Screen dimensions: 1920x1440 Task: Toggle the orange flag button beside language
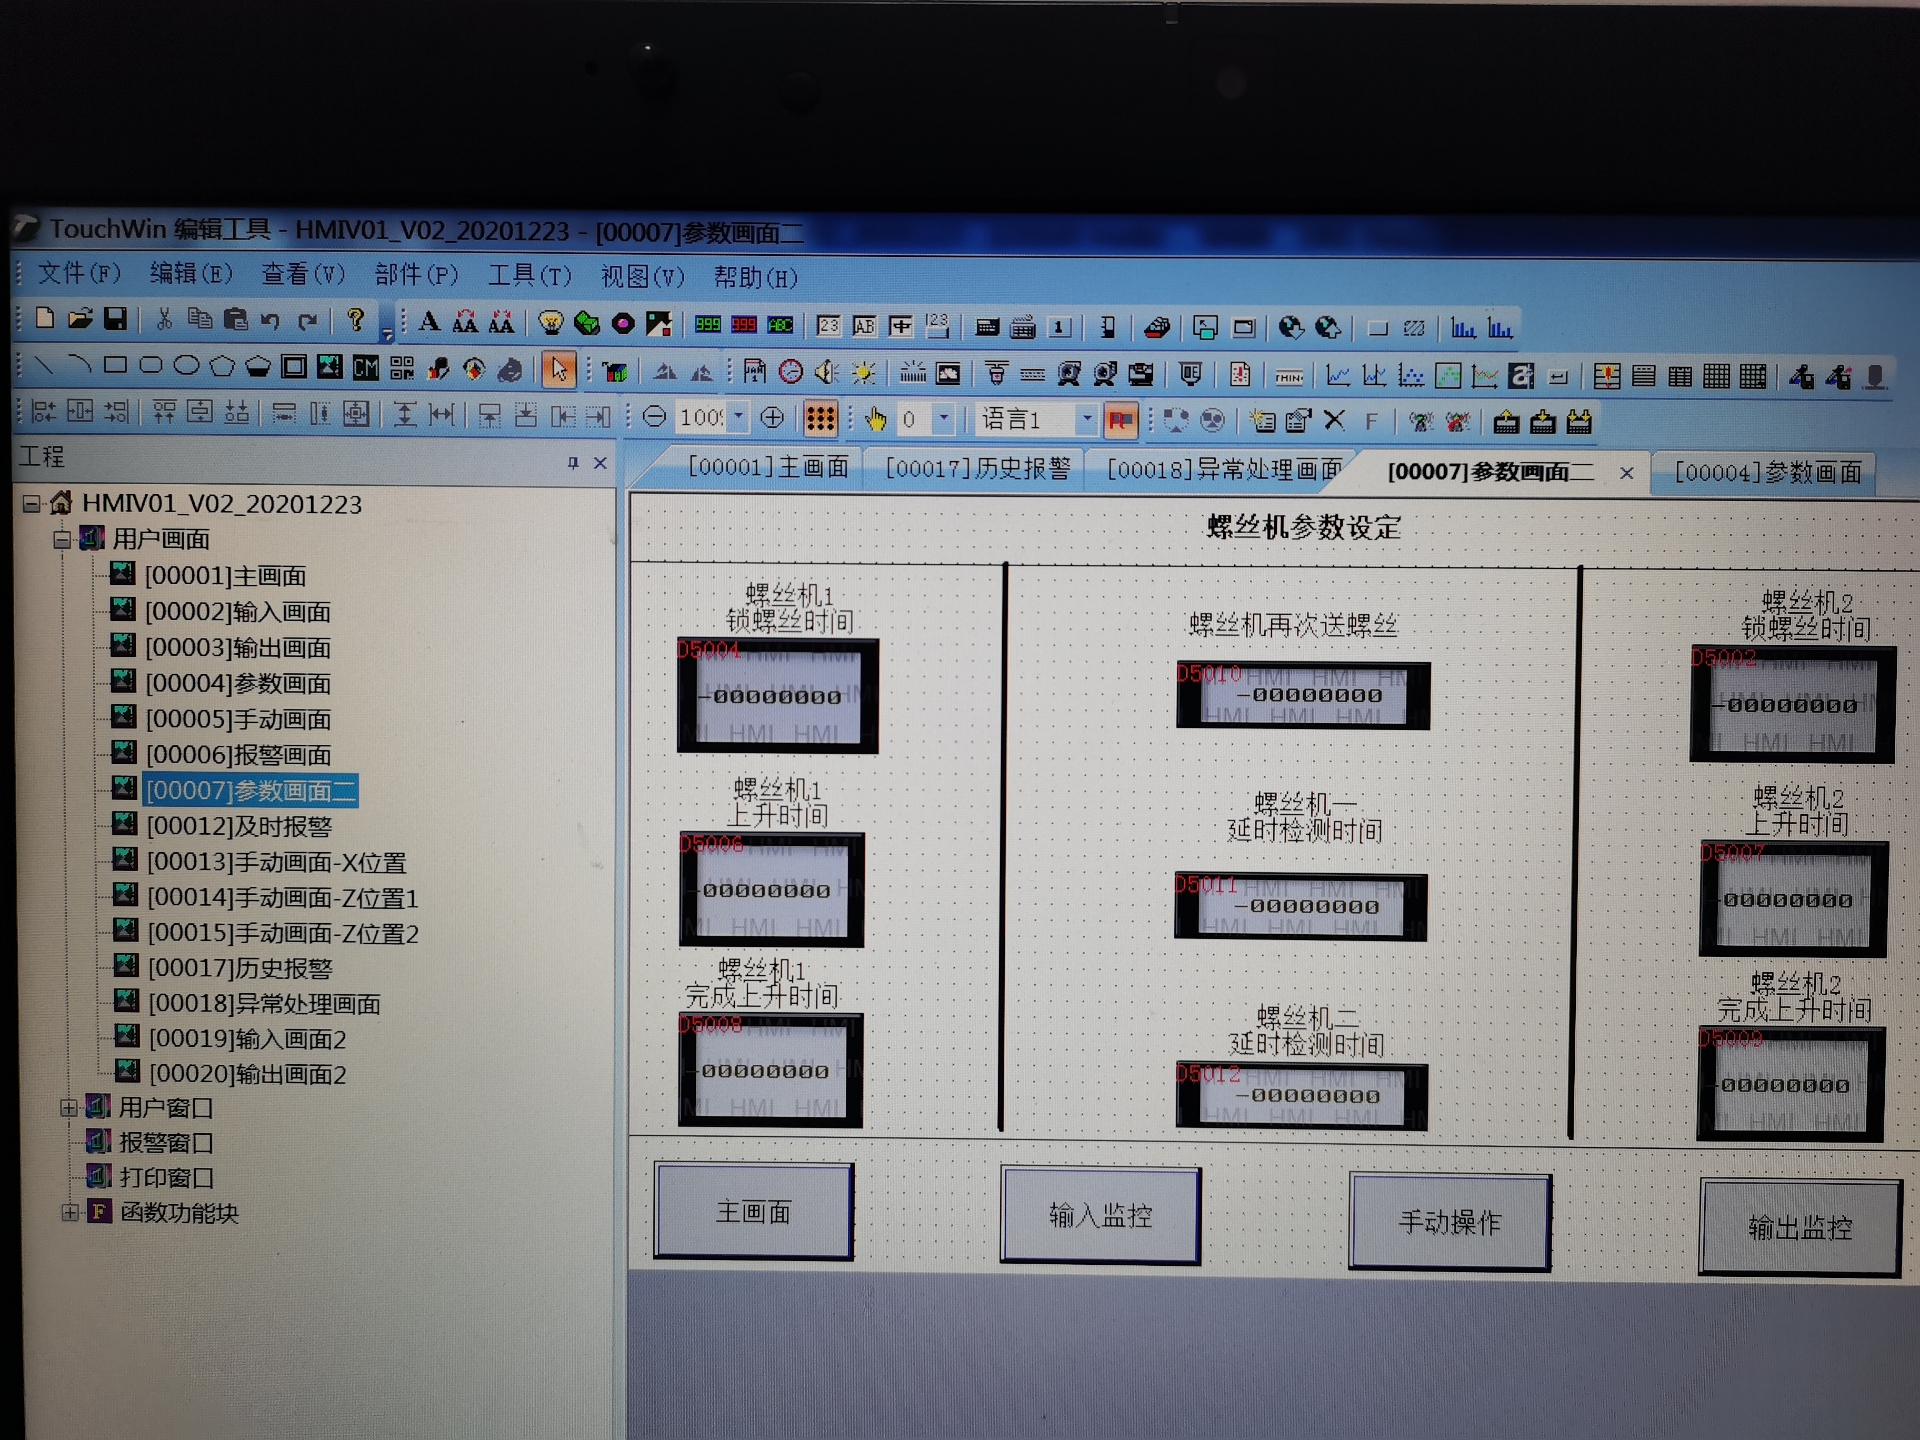pyautogui.click(x=1120, y=420)
